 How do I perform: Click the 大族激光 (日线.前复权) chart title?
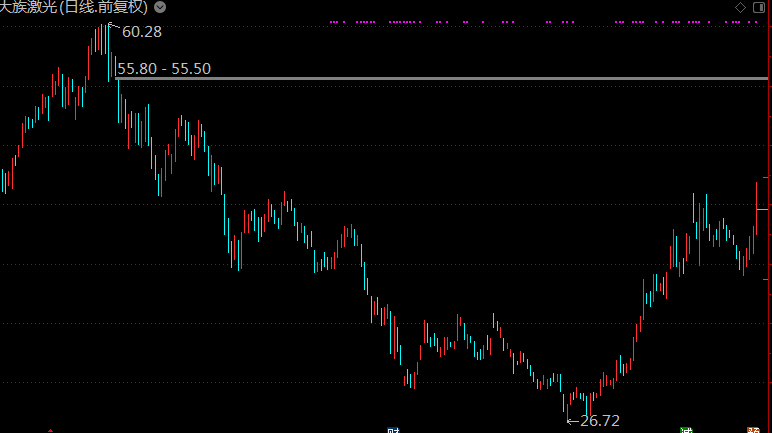76,7
